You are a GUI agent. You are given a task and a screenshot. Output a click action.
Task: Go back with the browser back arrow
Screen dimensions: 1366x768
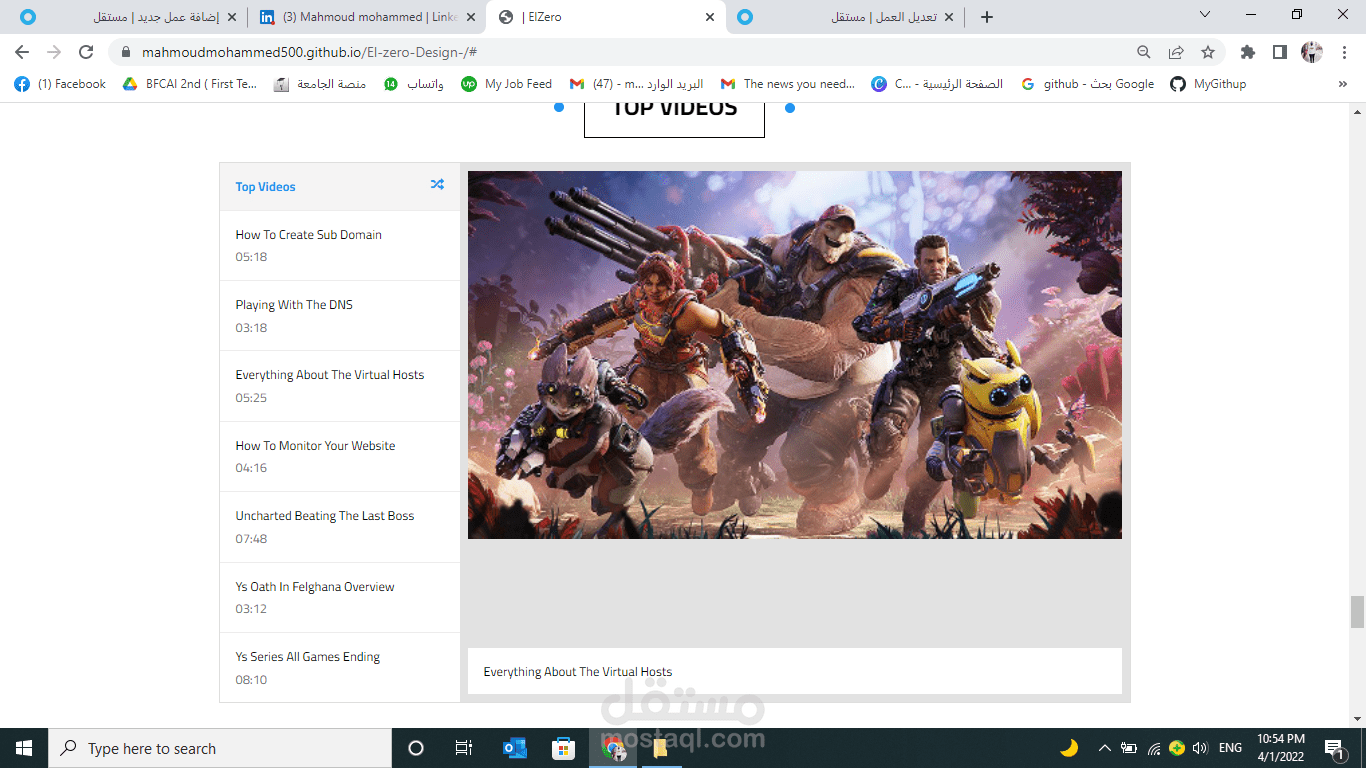point(22,52)
